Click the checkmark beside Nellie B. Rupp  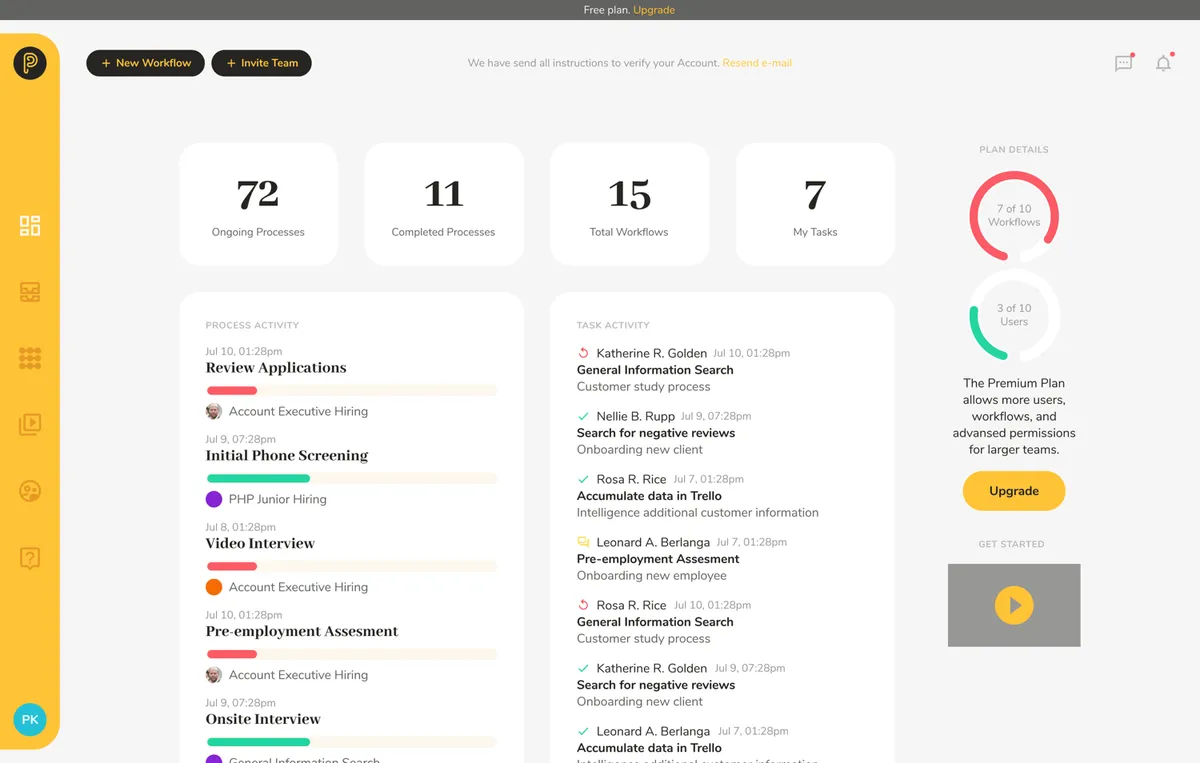pyautogui.click(x=584, y=416)
